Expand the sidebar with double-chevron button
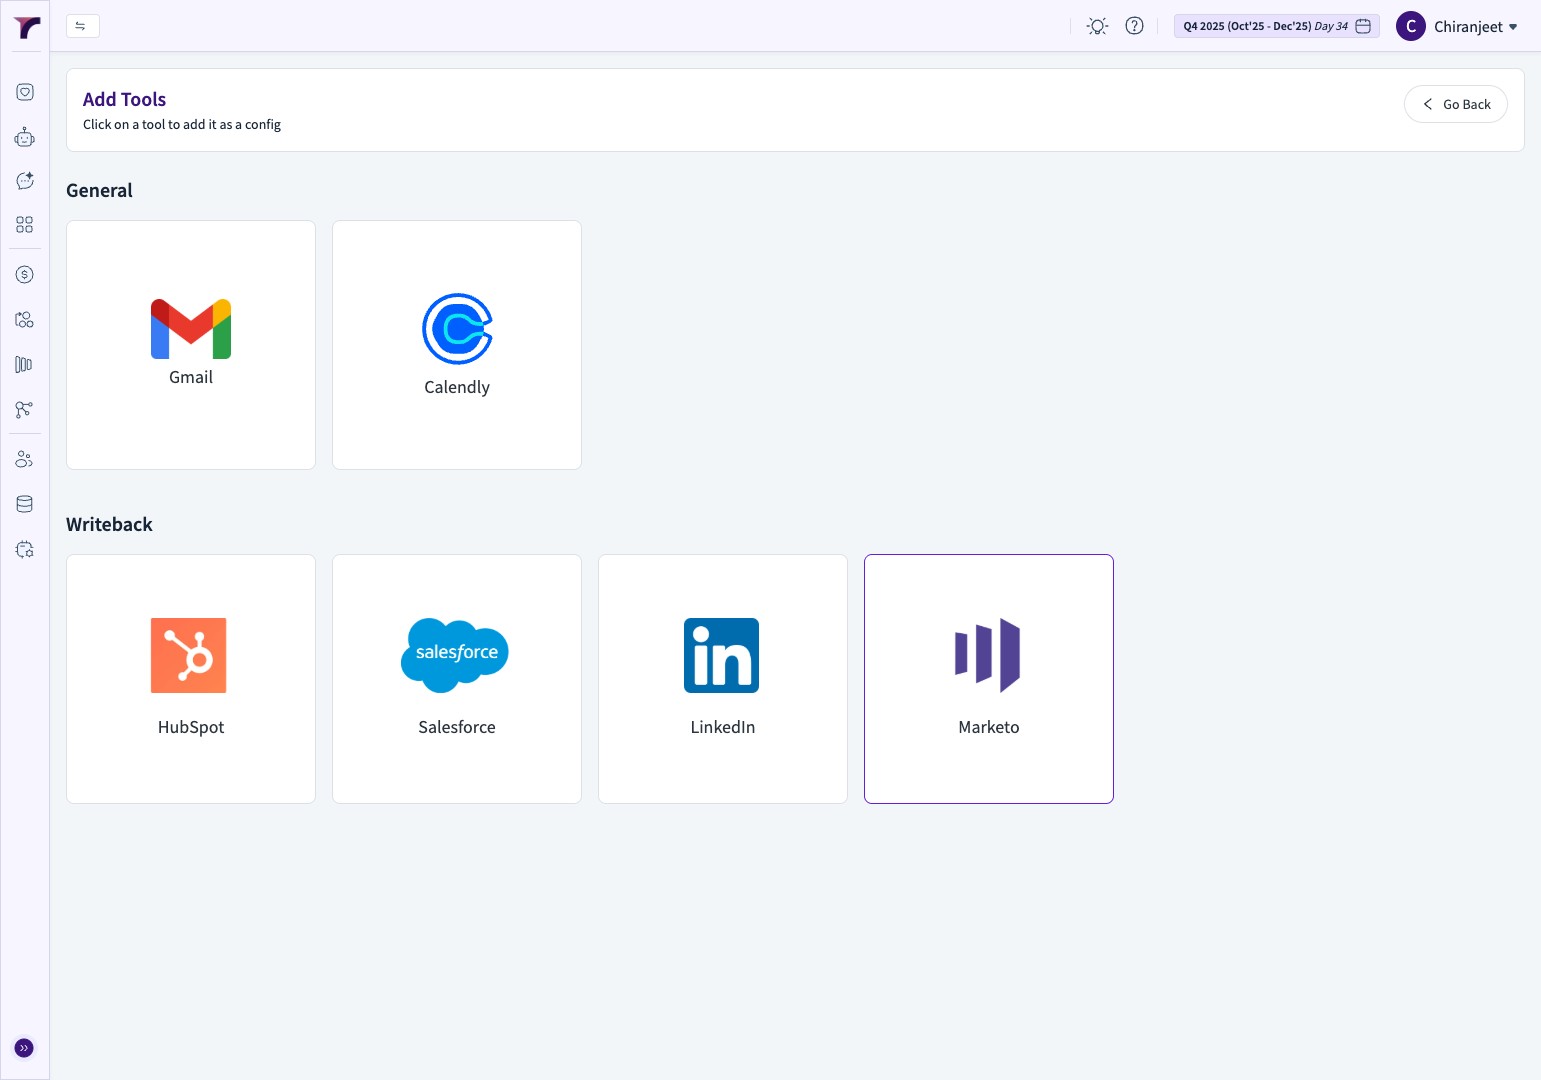The width and height of the screenshot is (1541, 1080). point(24,1048)
